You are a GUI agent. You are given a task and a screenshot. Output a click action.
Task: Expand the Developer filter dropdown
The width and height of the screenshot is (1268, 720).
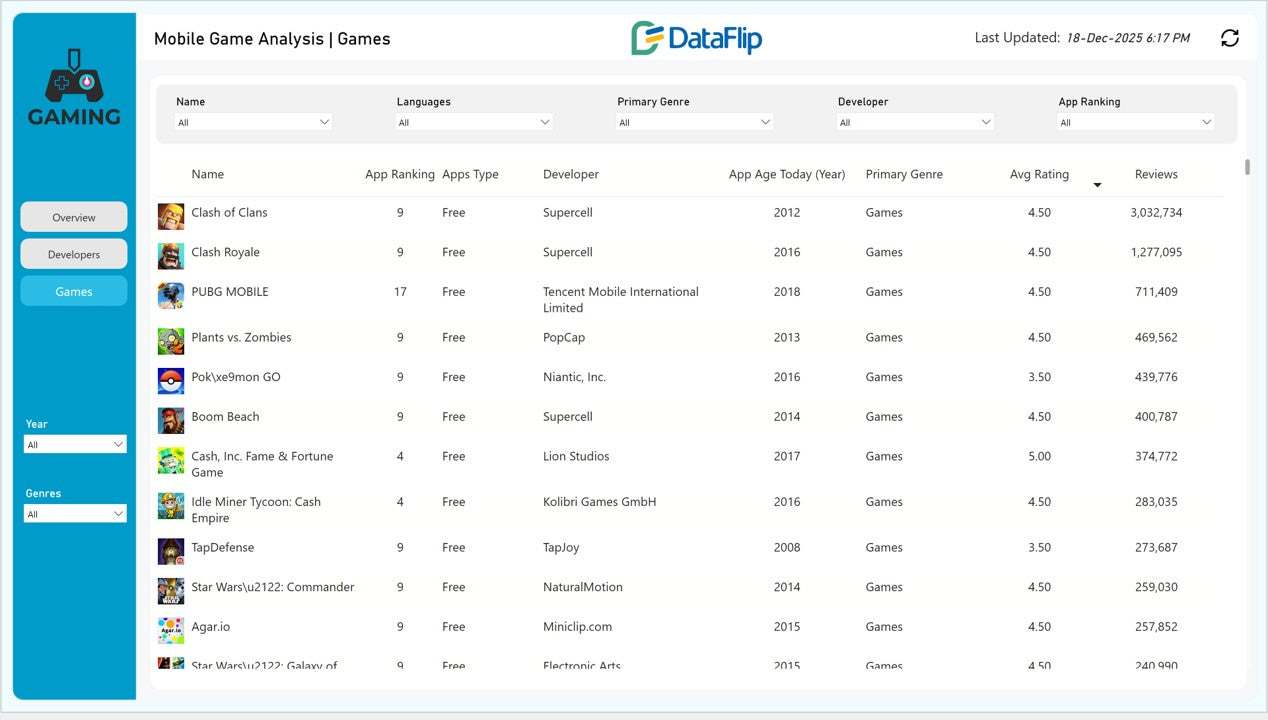pyautogui.click(x=915, y=122)
